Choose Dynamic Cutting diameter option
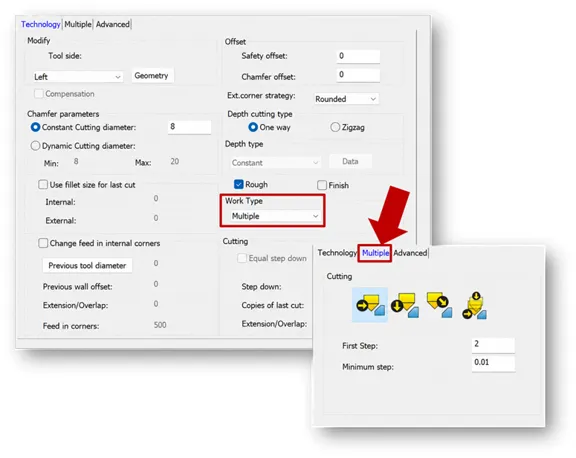This screenshot has width=576, height=458. (35, 146)
